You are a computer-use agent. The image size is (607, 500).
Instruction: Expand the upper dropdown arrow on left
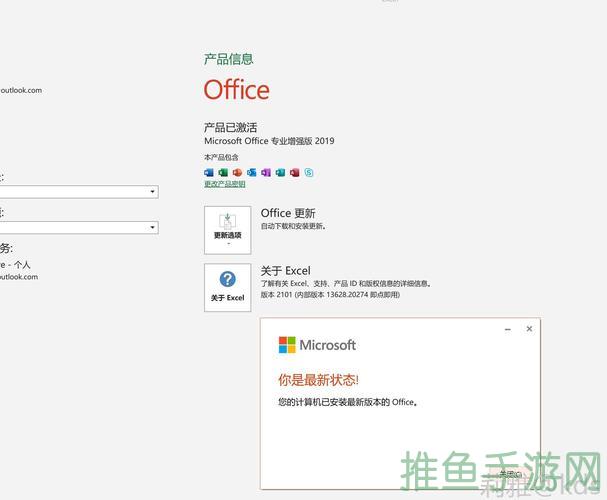pos(153,192)
